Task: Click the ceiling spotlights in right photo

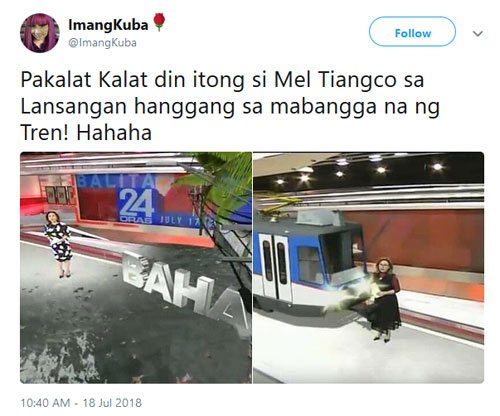Action: (358, 170)
